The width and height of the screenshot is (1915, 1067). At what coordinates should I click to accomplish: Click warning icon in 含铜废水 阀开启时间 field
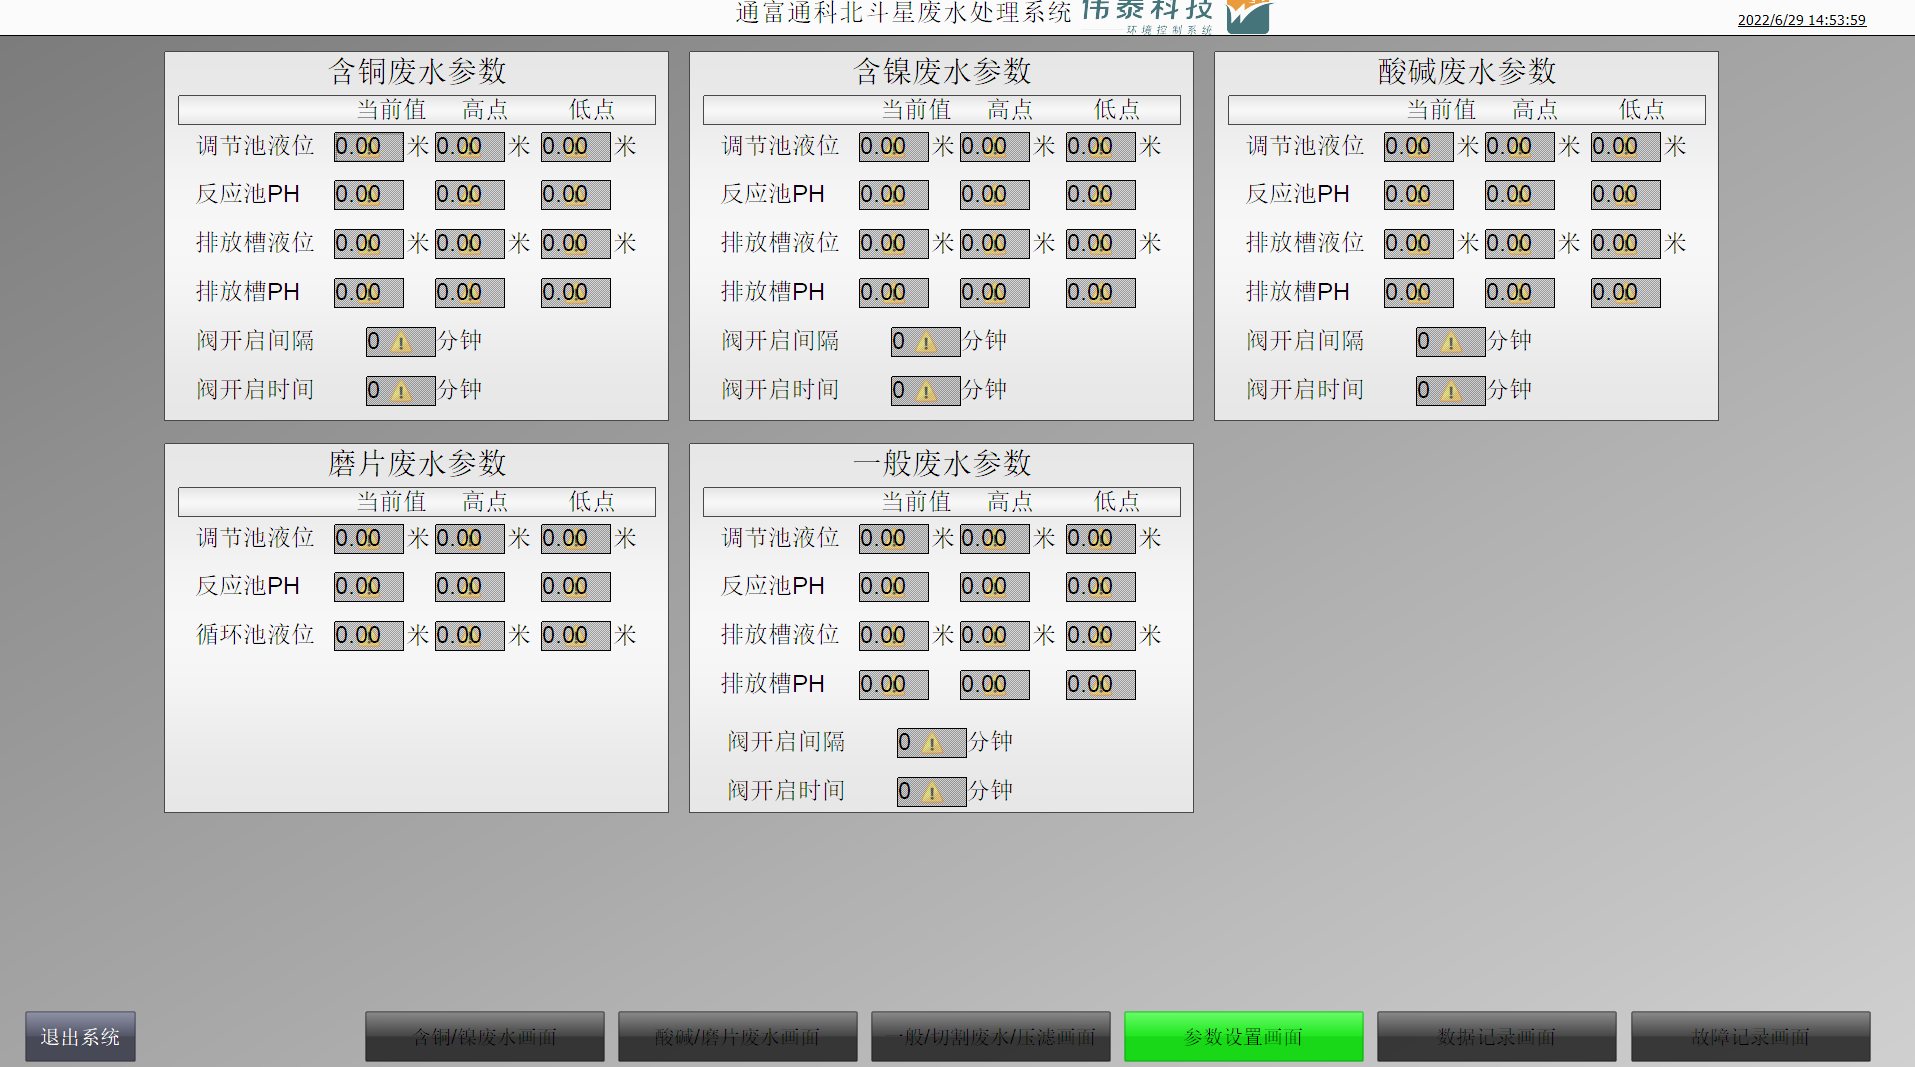(x=401, y=391)
